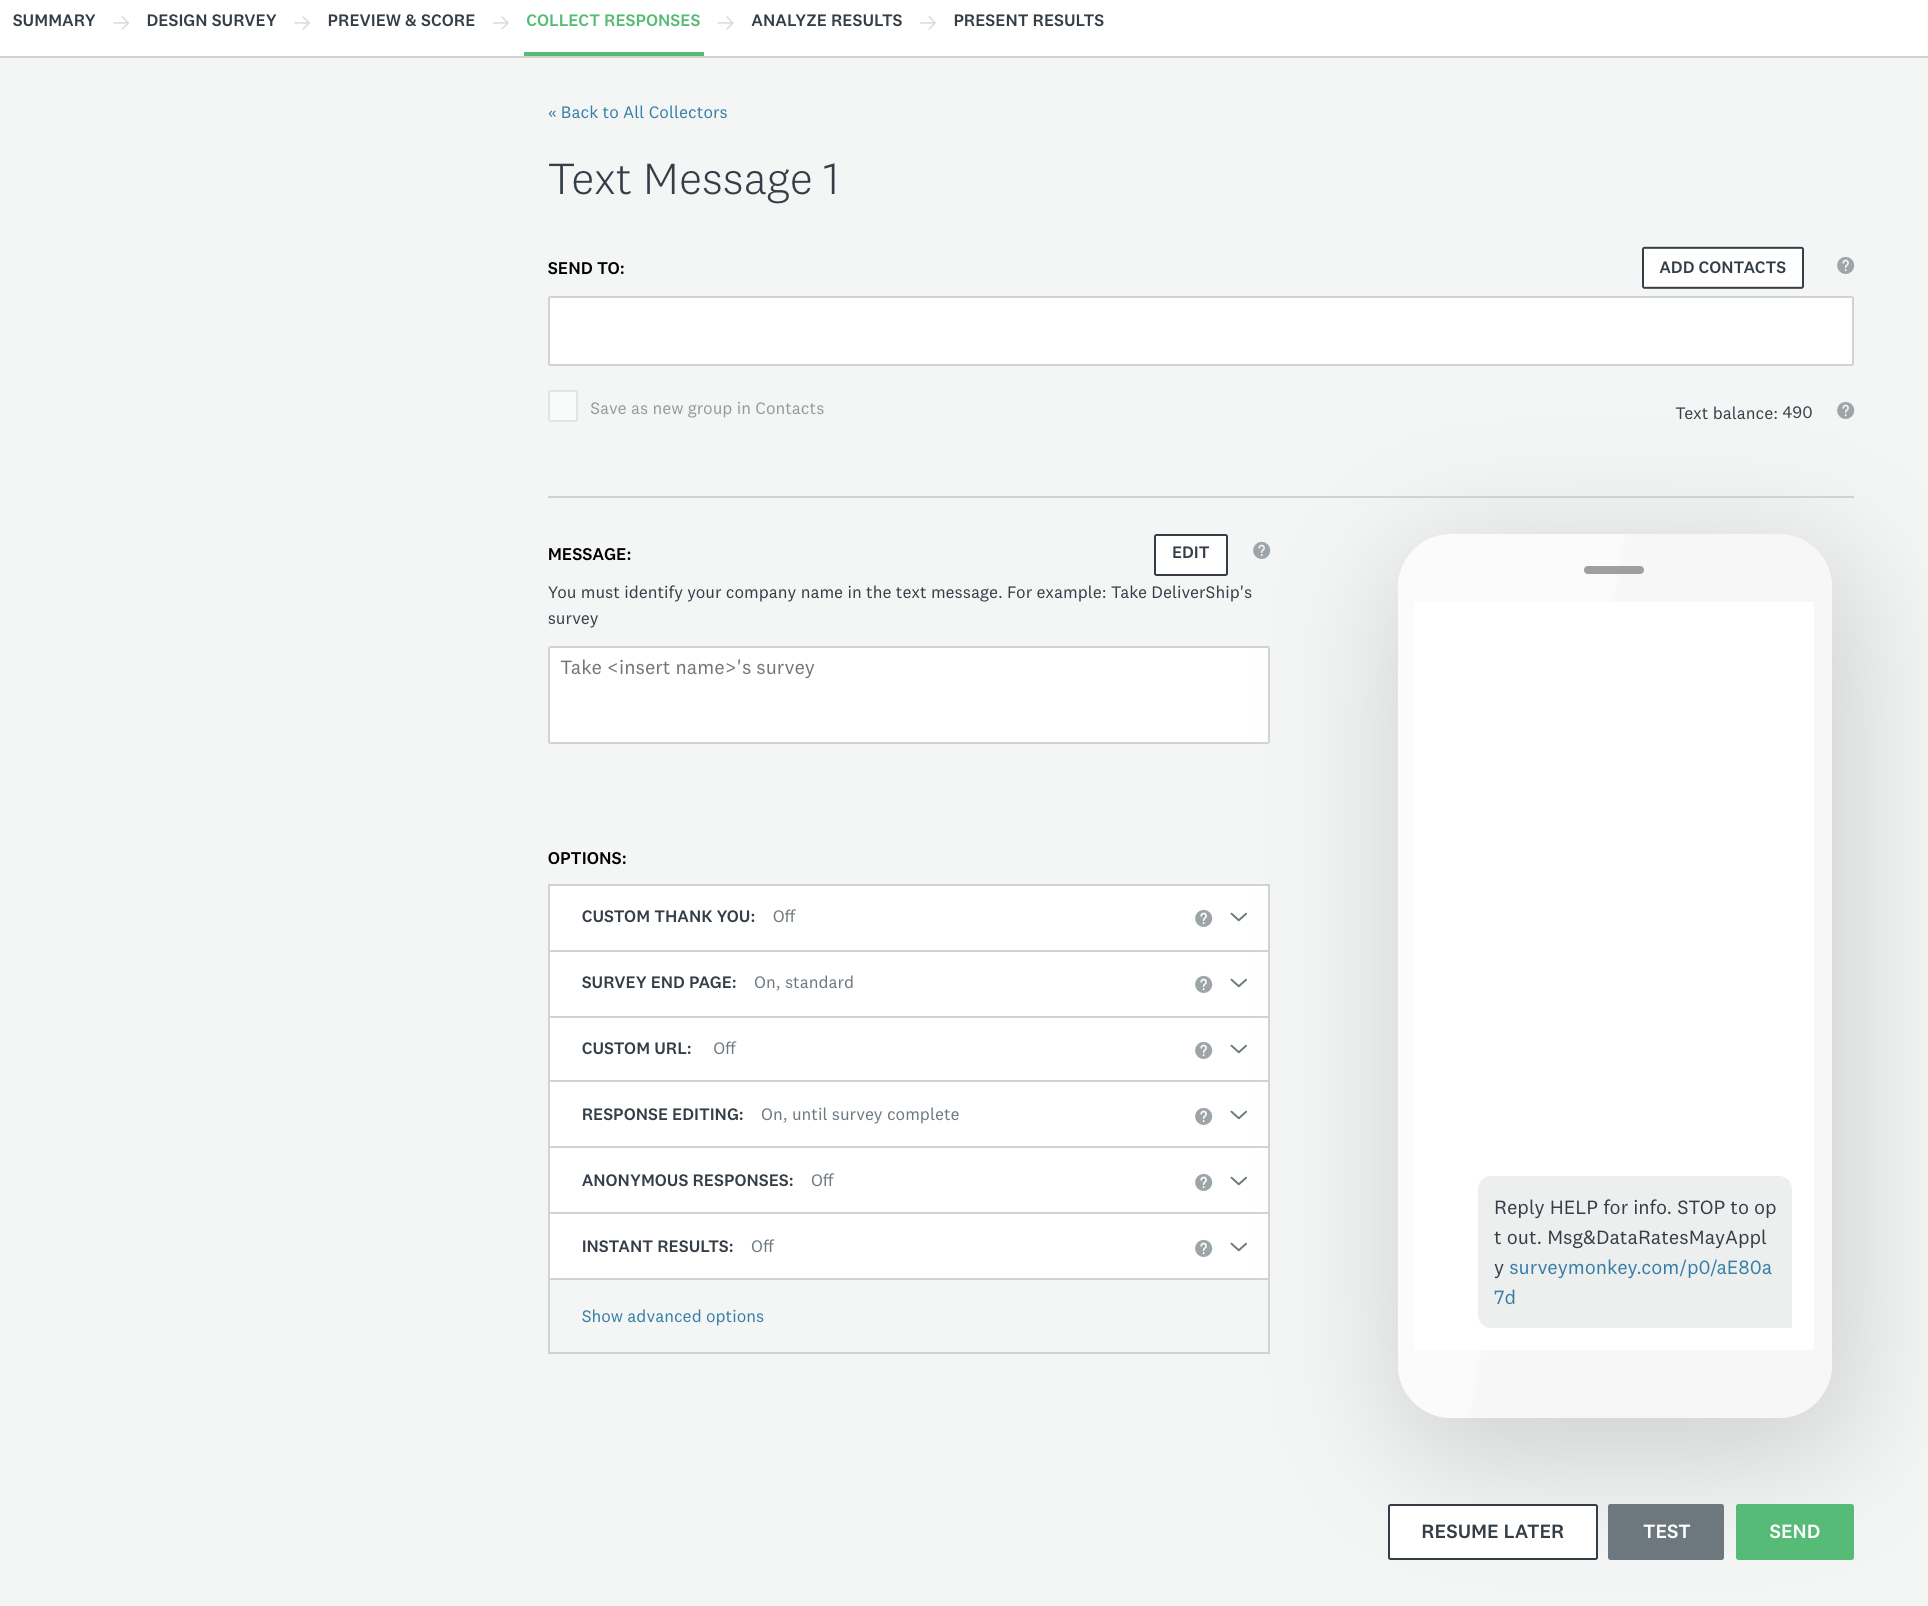Click the help icon next to ANONYMOUS RESPONSES
This screenshot has width=1928, height=1606.
click(x=1203, y=1180)
